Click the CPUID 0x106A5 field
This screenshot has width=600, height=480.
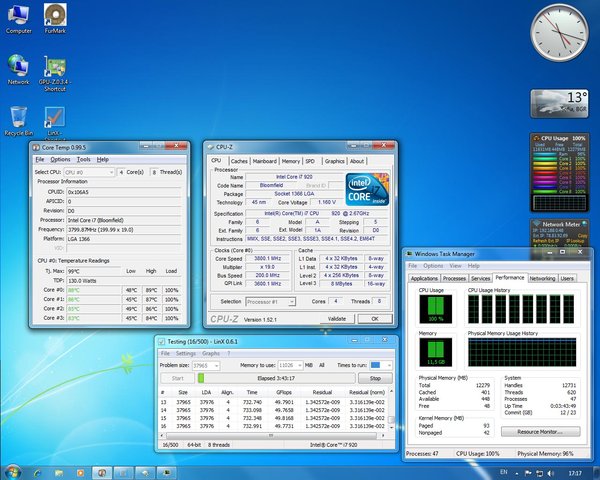pos(124,192)
